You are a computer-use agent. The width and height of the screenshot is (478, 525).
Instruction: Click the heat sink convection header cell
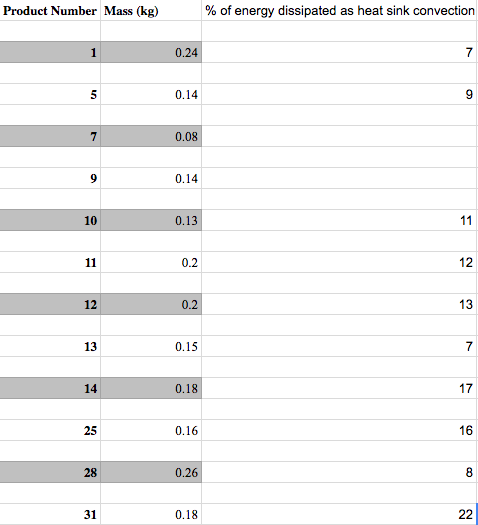[339, 10]
